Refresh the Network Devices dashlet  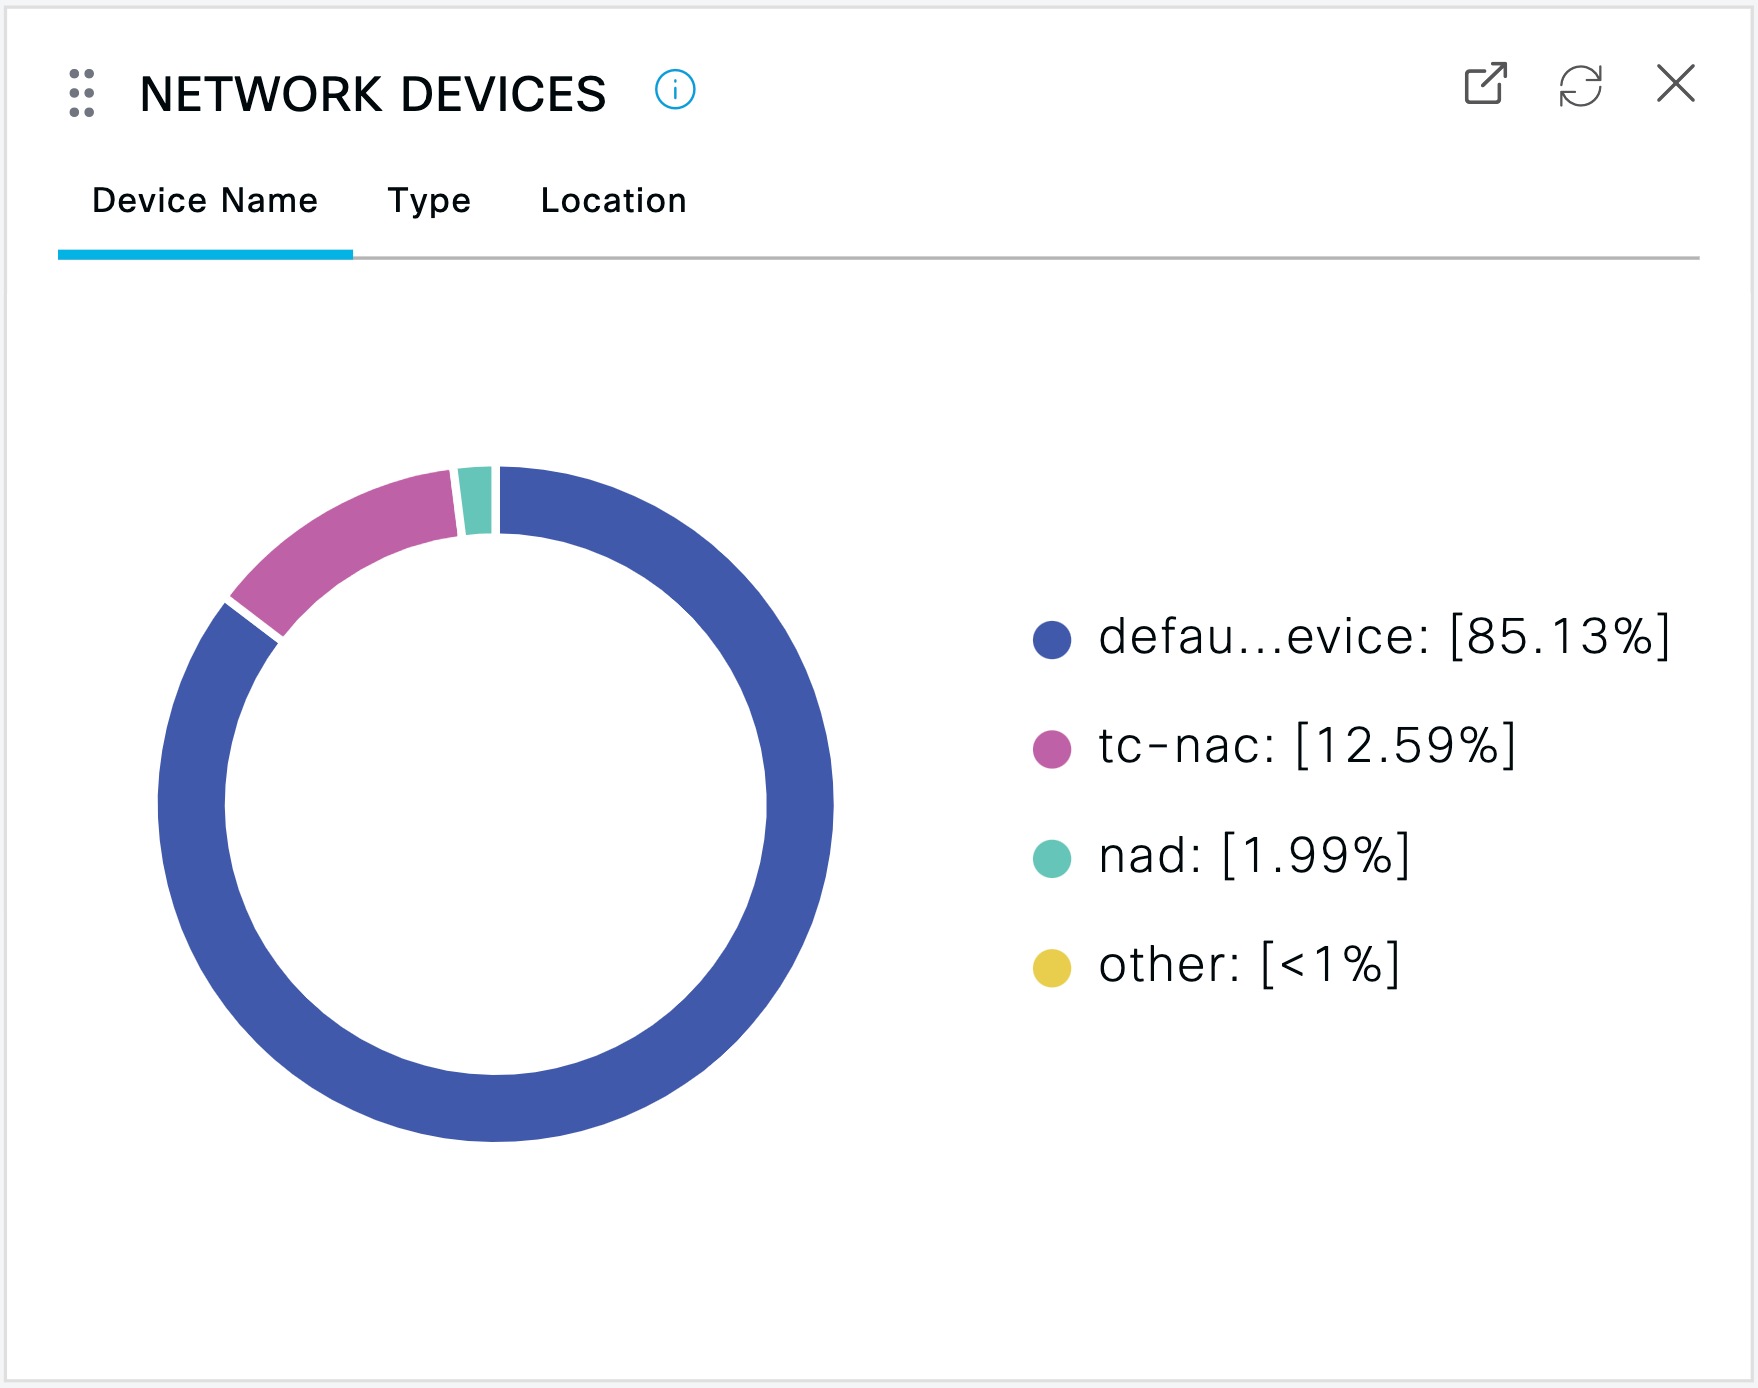click(1580, 85)
